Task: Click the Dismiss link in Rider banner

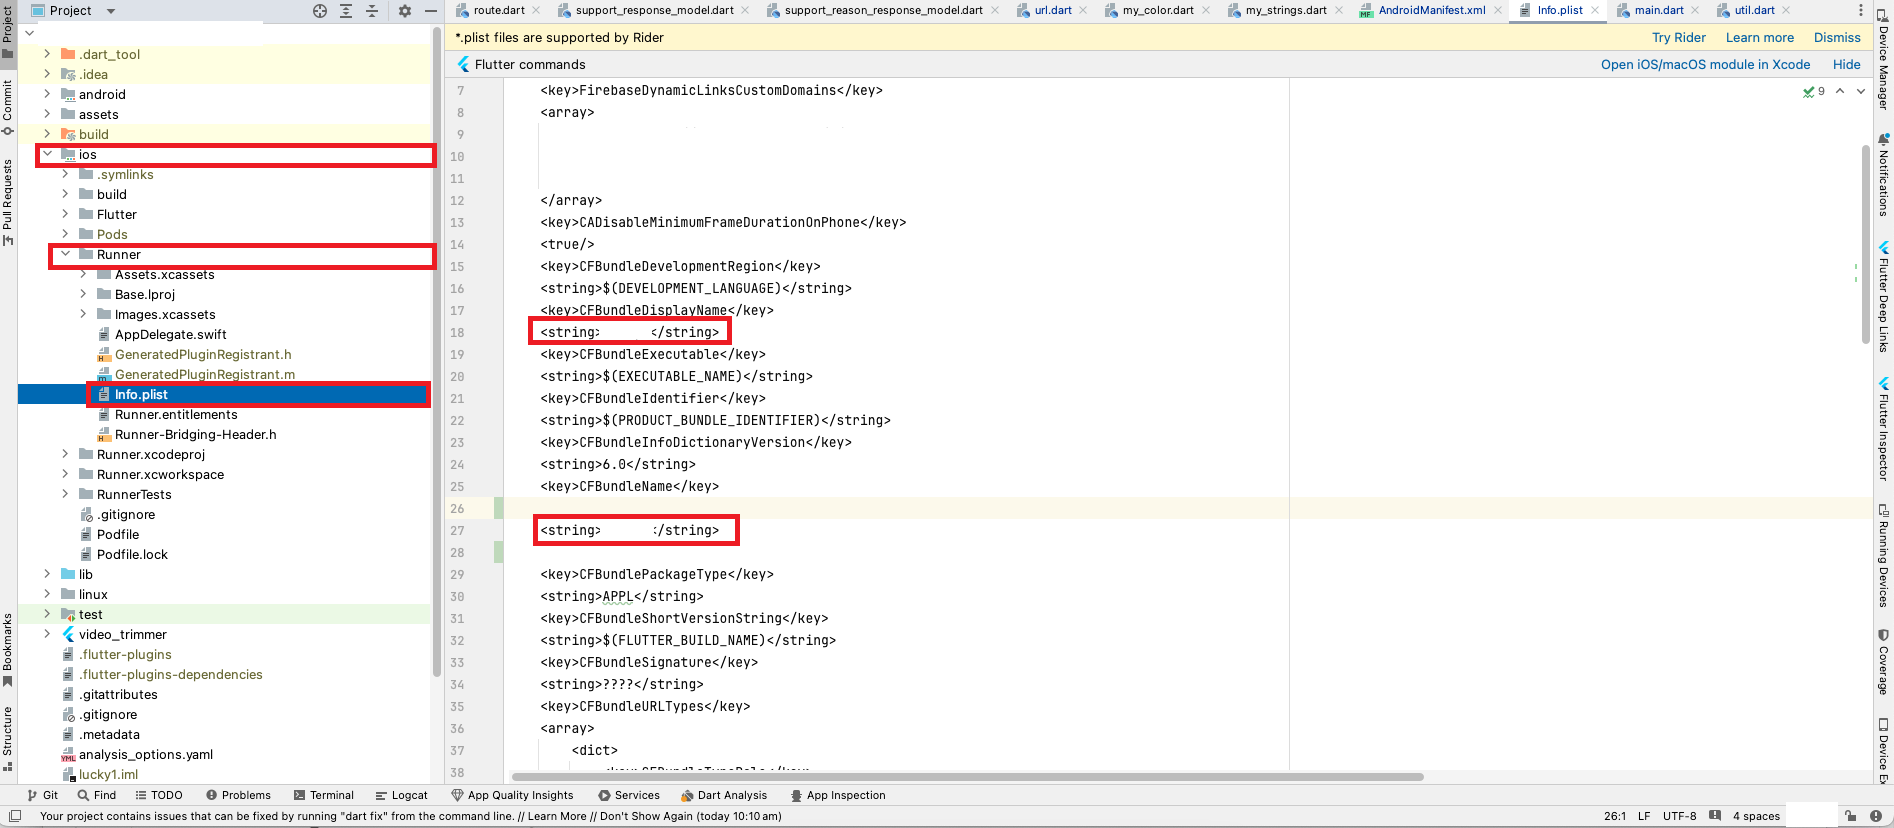Action: 1837,37
